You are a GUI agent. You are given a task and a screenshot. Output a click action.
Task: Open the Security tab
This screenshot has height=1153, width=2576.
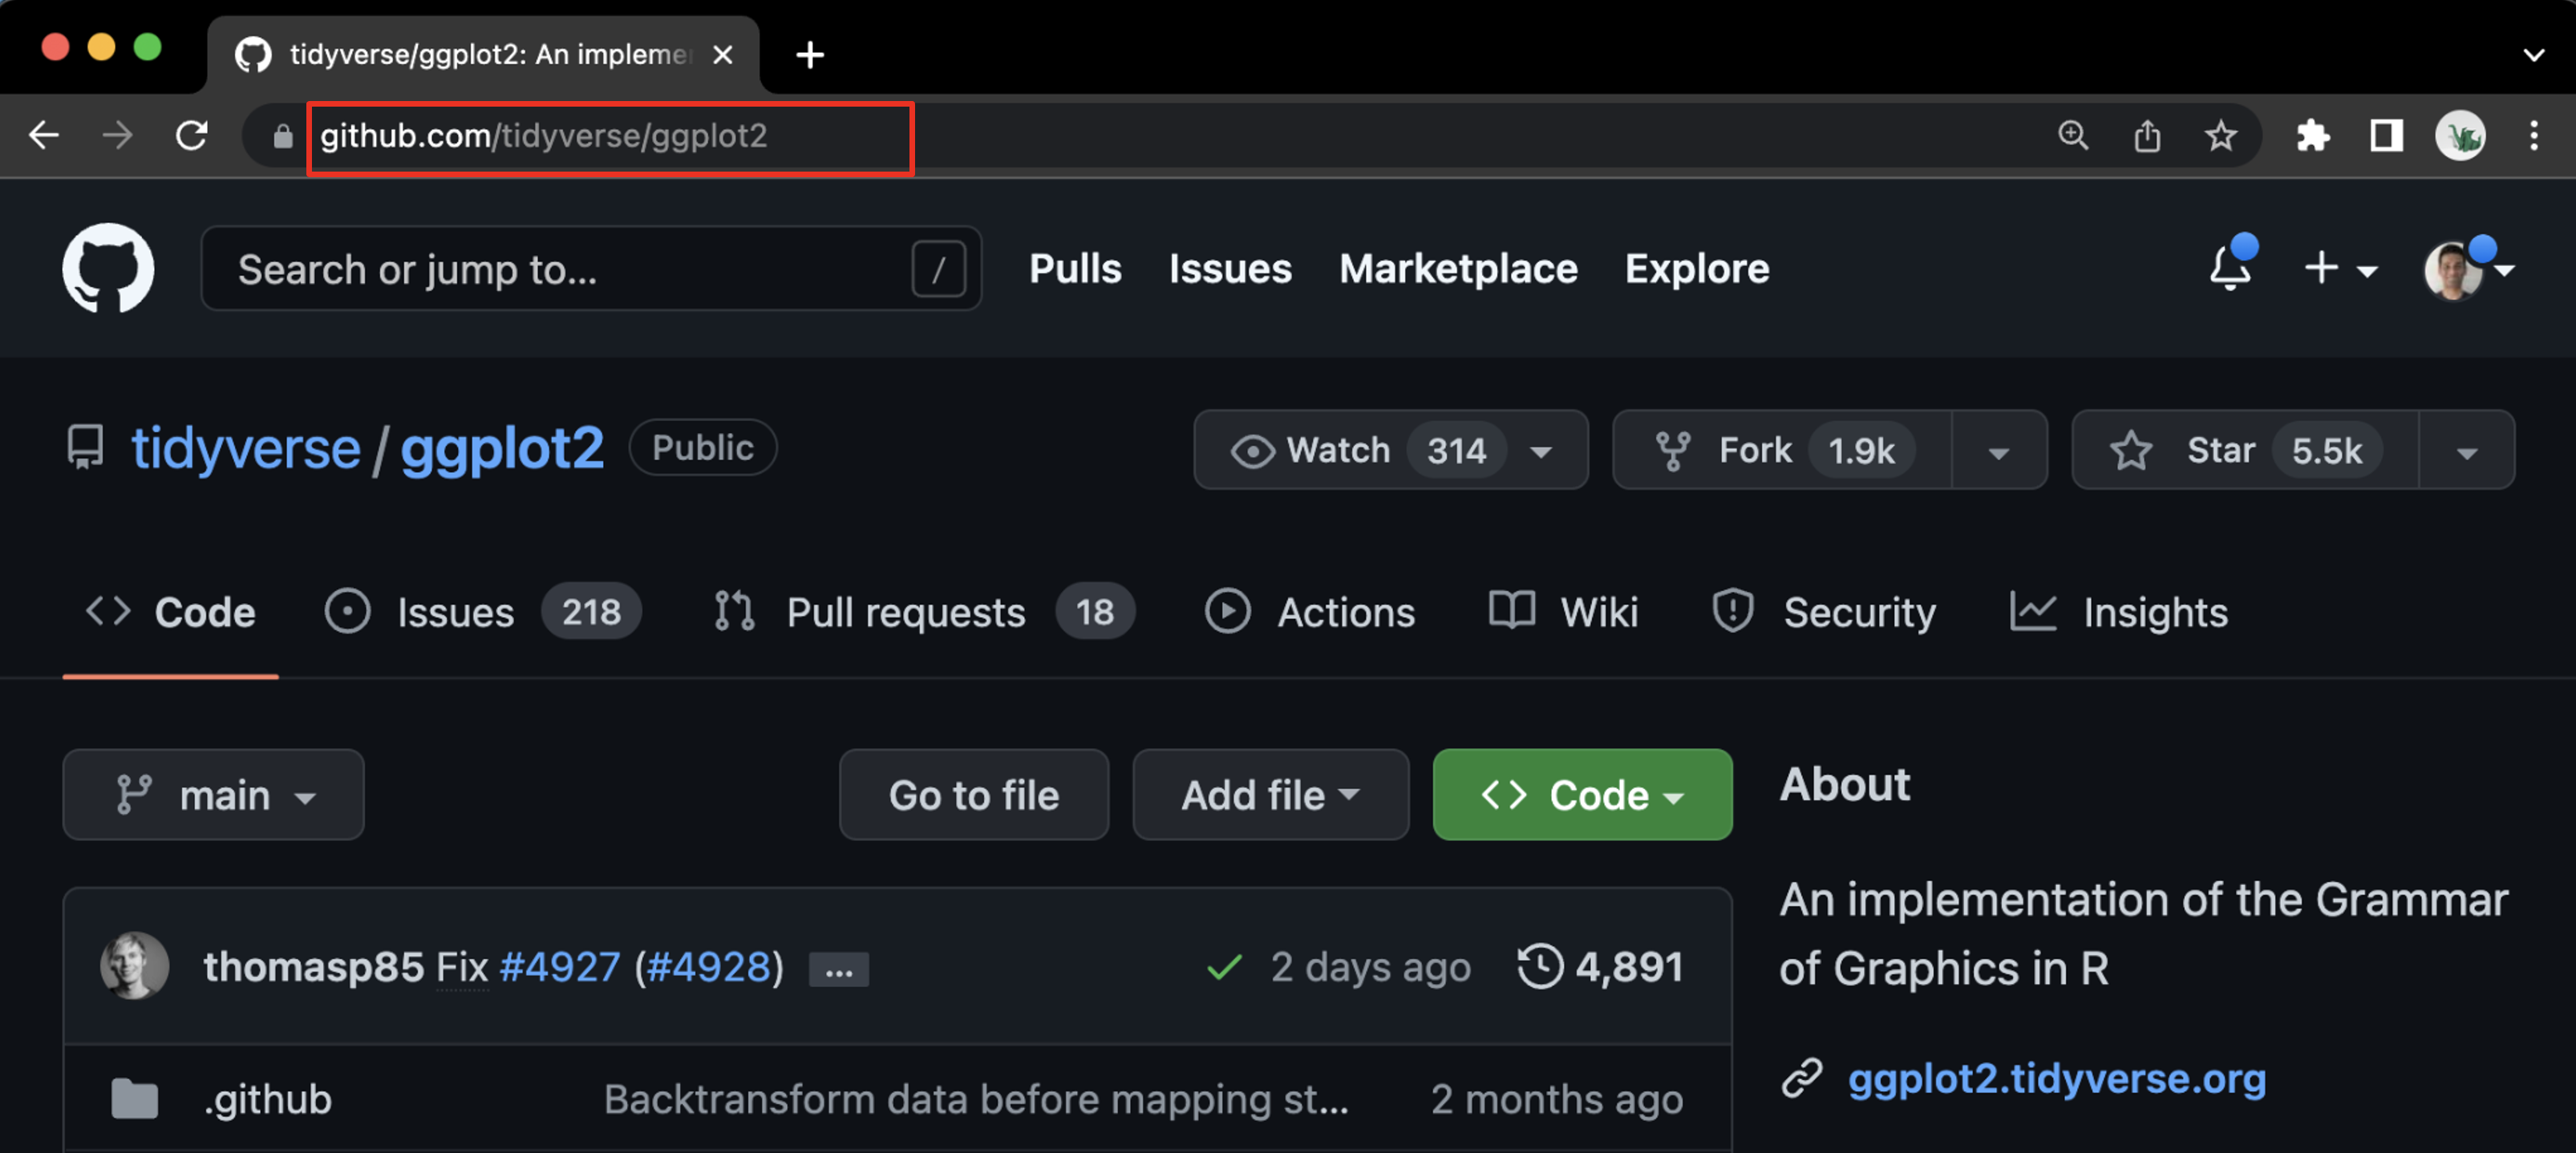pyautogui.click(x=1824, y=612)
